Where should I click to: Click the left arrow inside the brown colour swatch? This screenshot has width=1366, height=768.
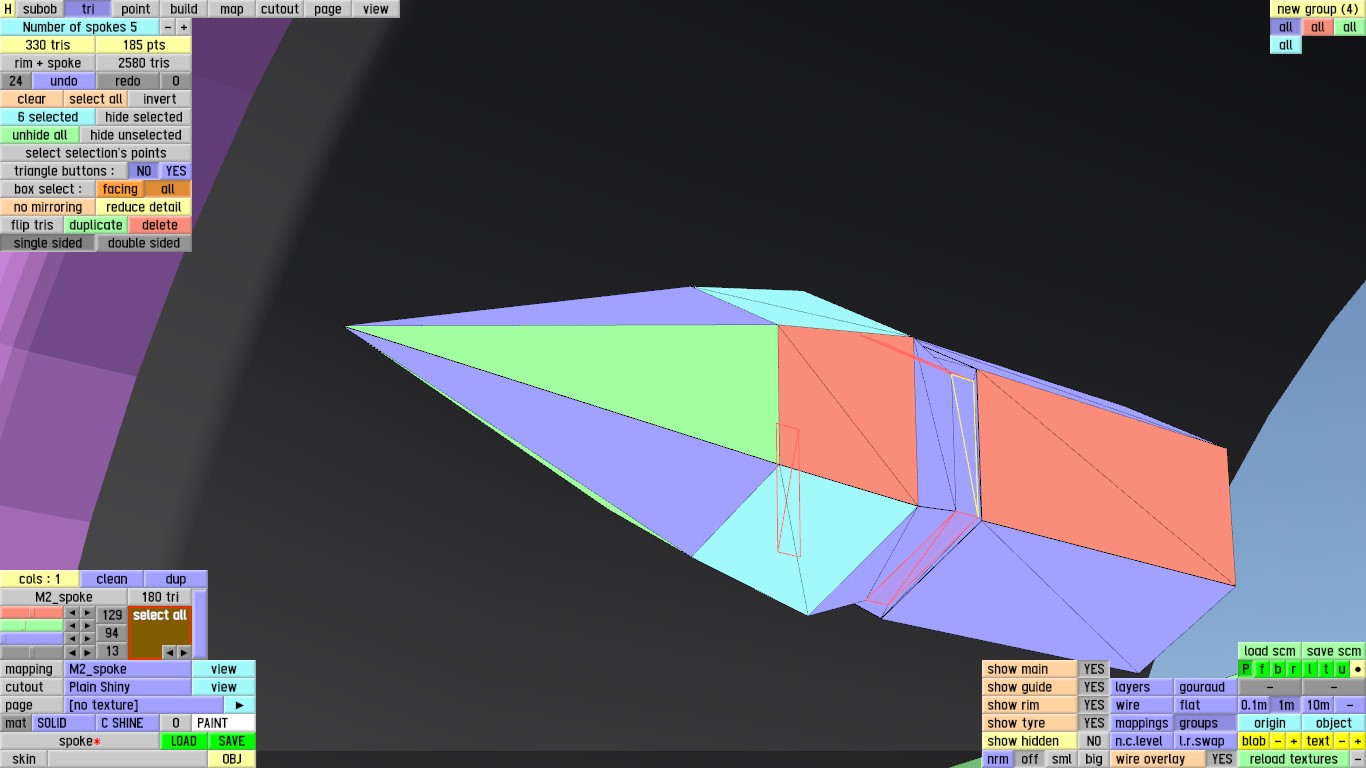169,652
